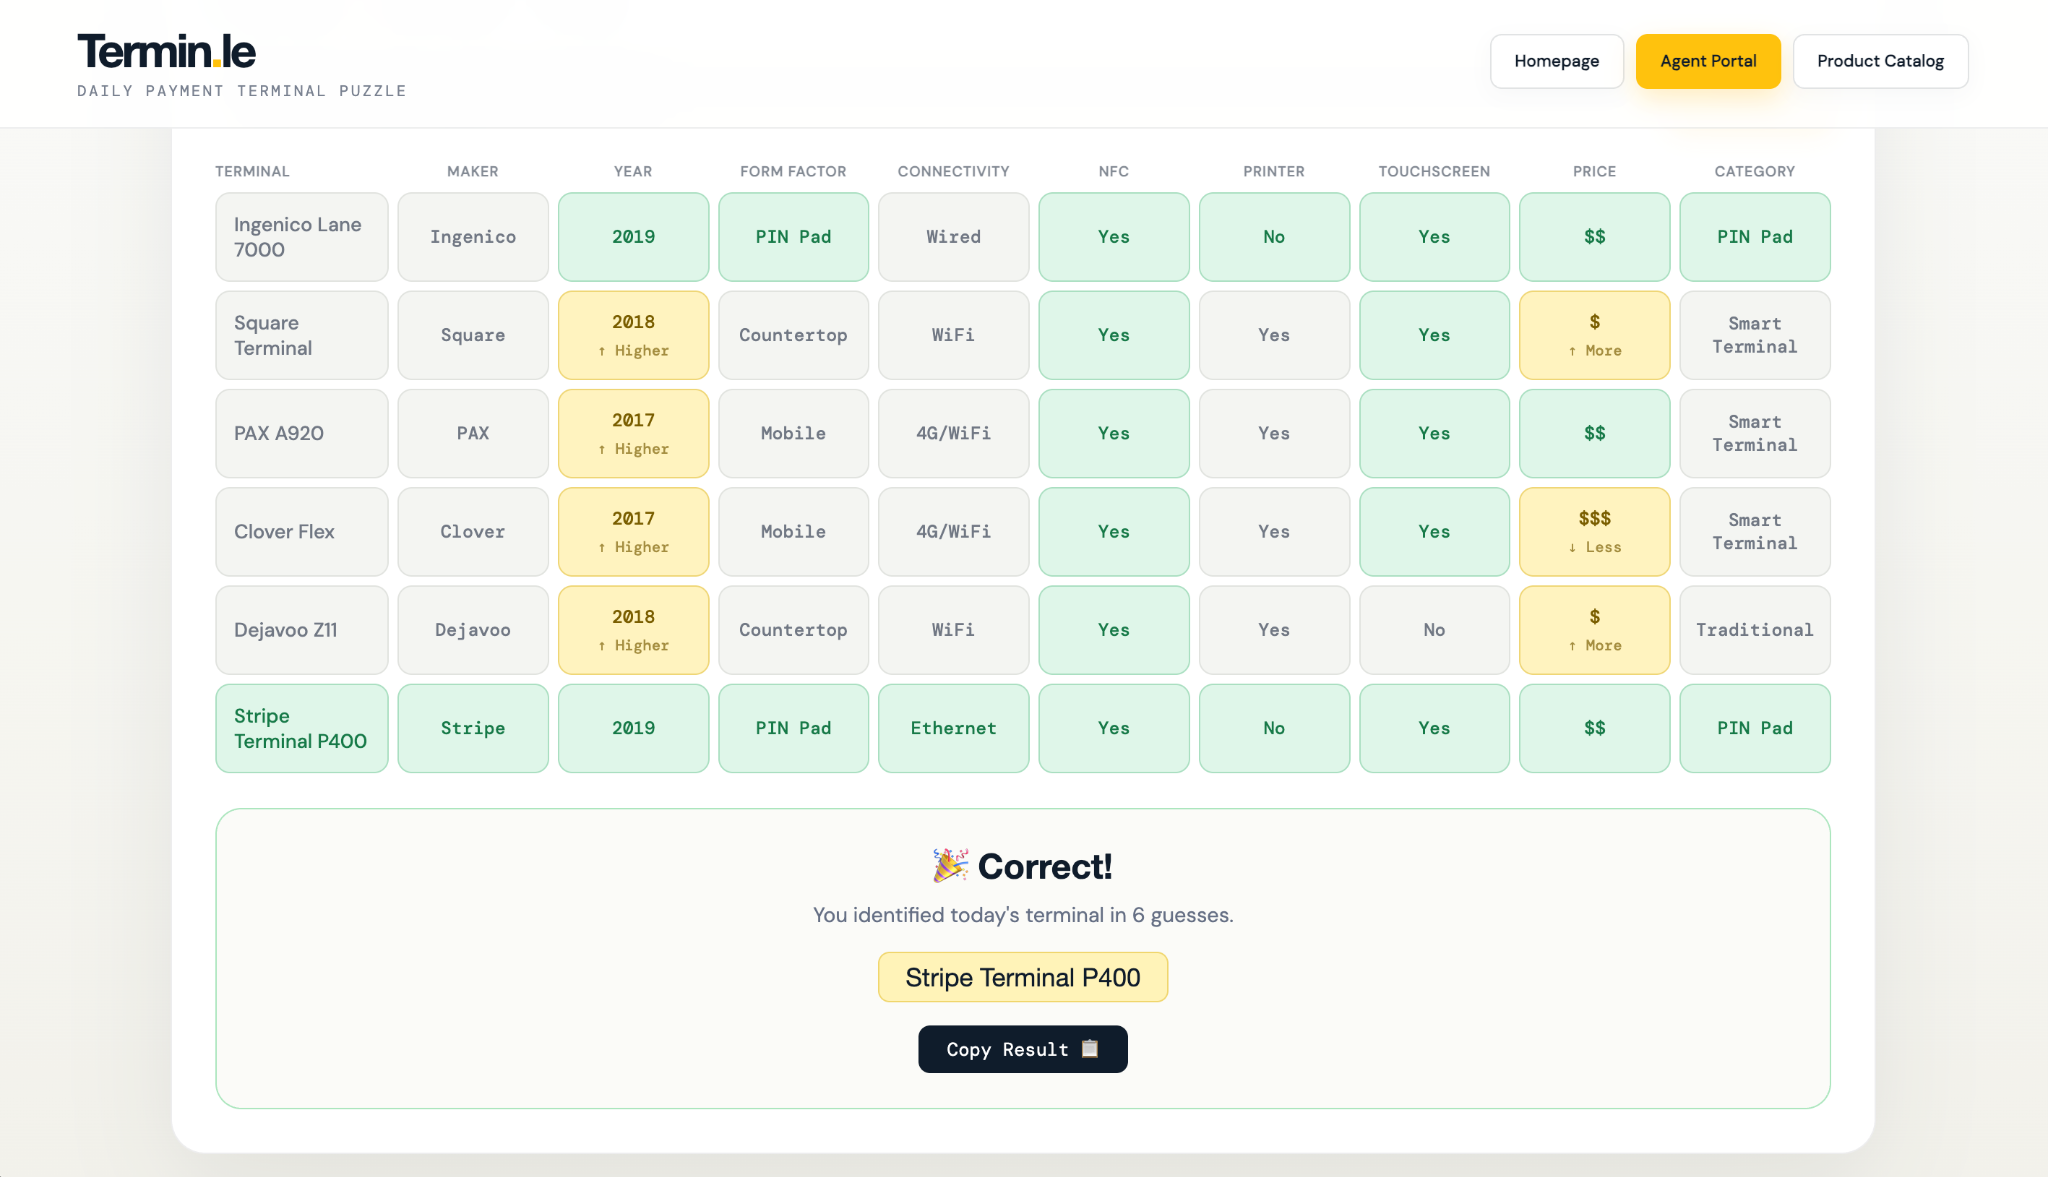Click the Wired connectivity cell
Screen dimensions: 2048x1177
coord(953,237)
